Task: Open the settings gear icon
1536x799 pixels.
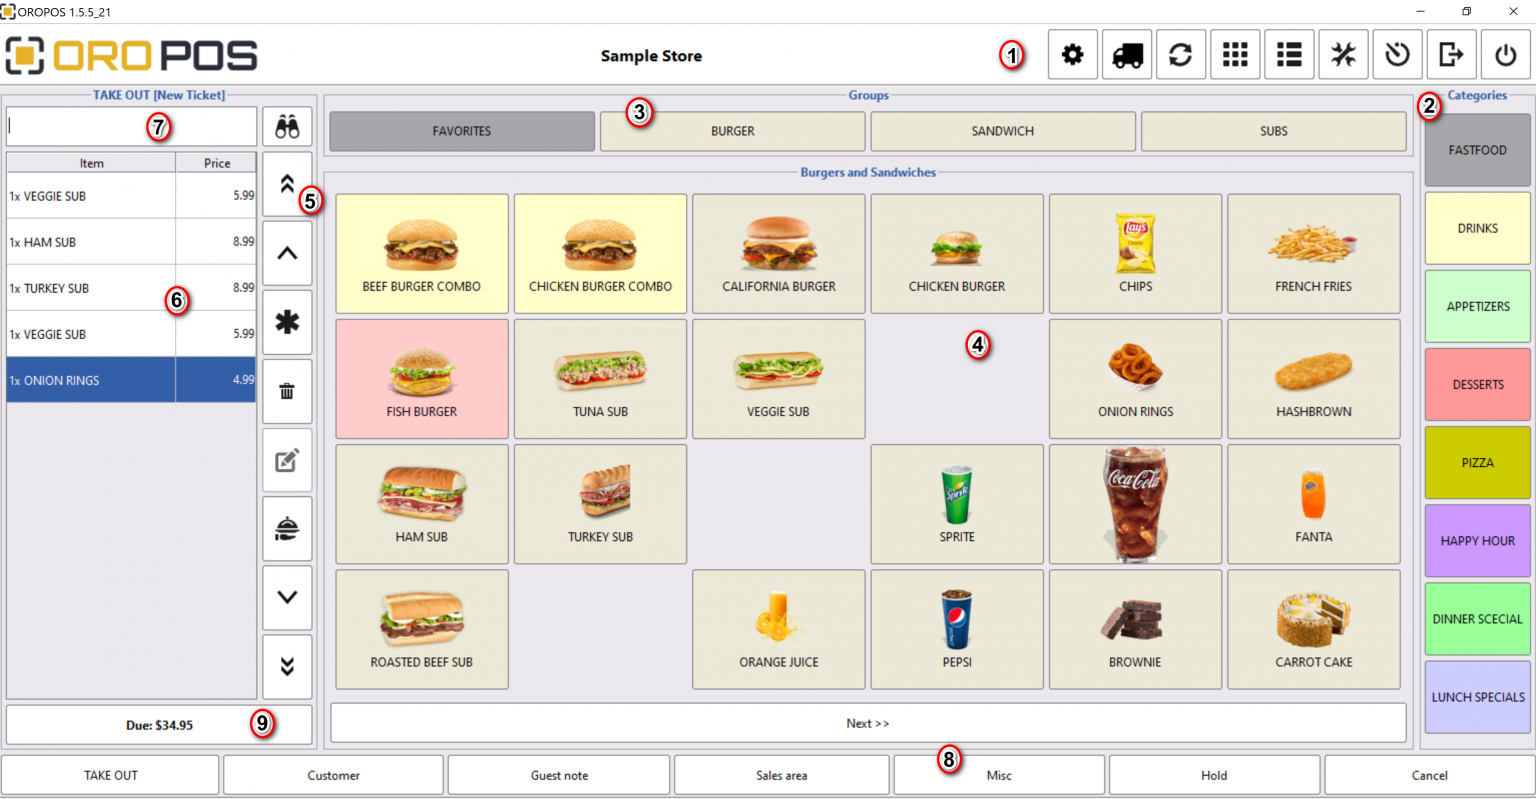Action: (x=1072, y=54)
